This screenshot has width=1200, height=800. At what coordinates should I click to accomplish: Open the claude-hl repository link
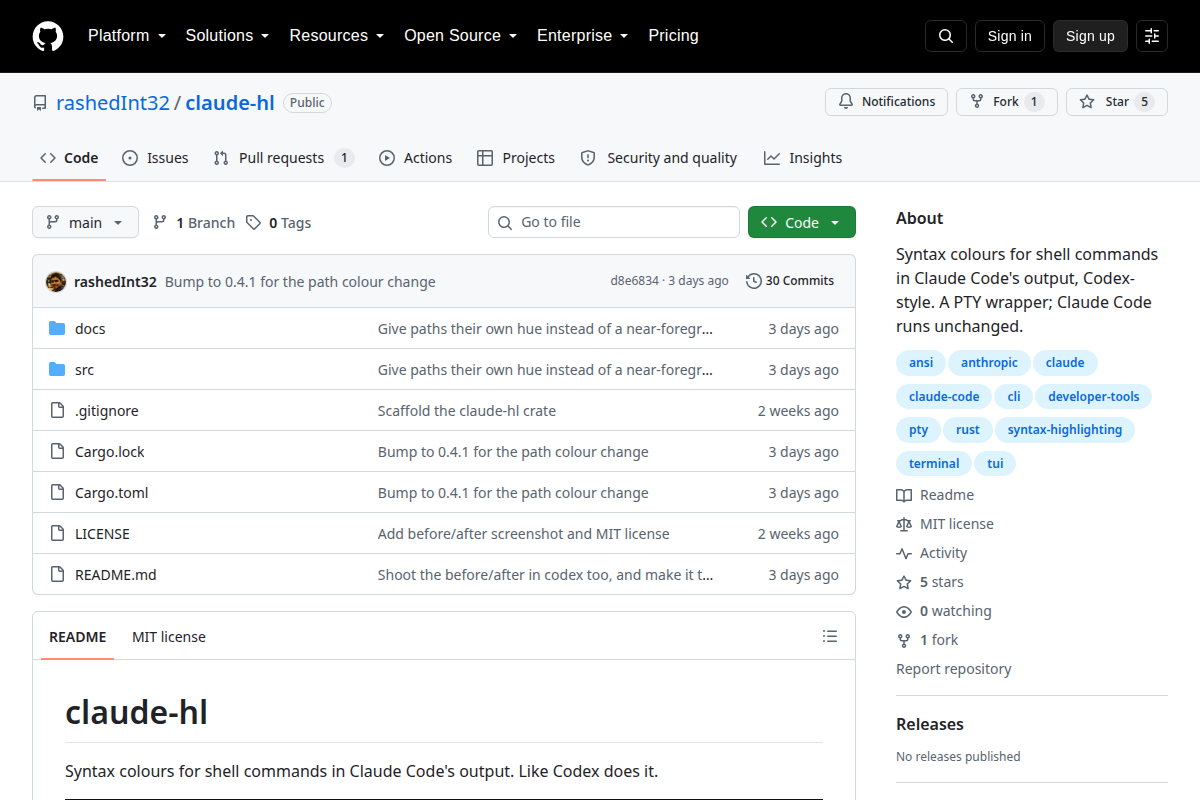coord(230,102)
